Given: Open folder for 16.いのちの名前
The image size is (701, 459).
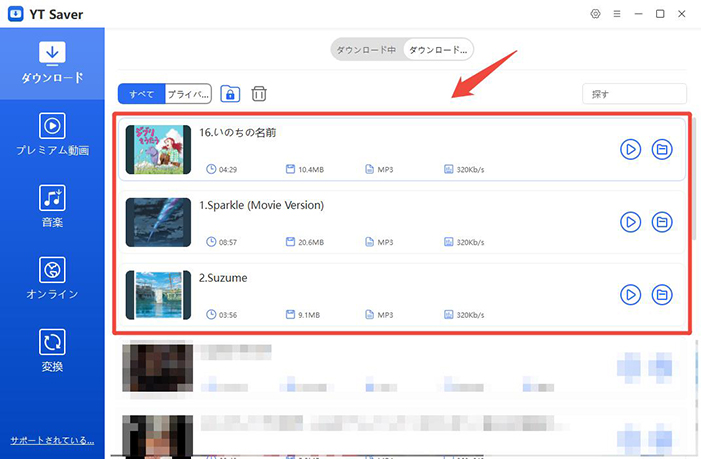Looking at the screenshot, I should click(662, 149).
